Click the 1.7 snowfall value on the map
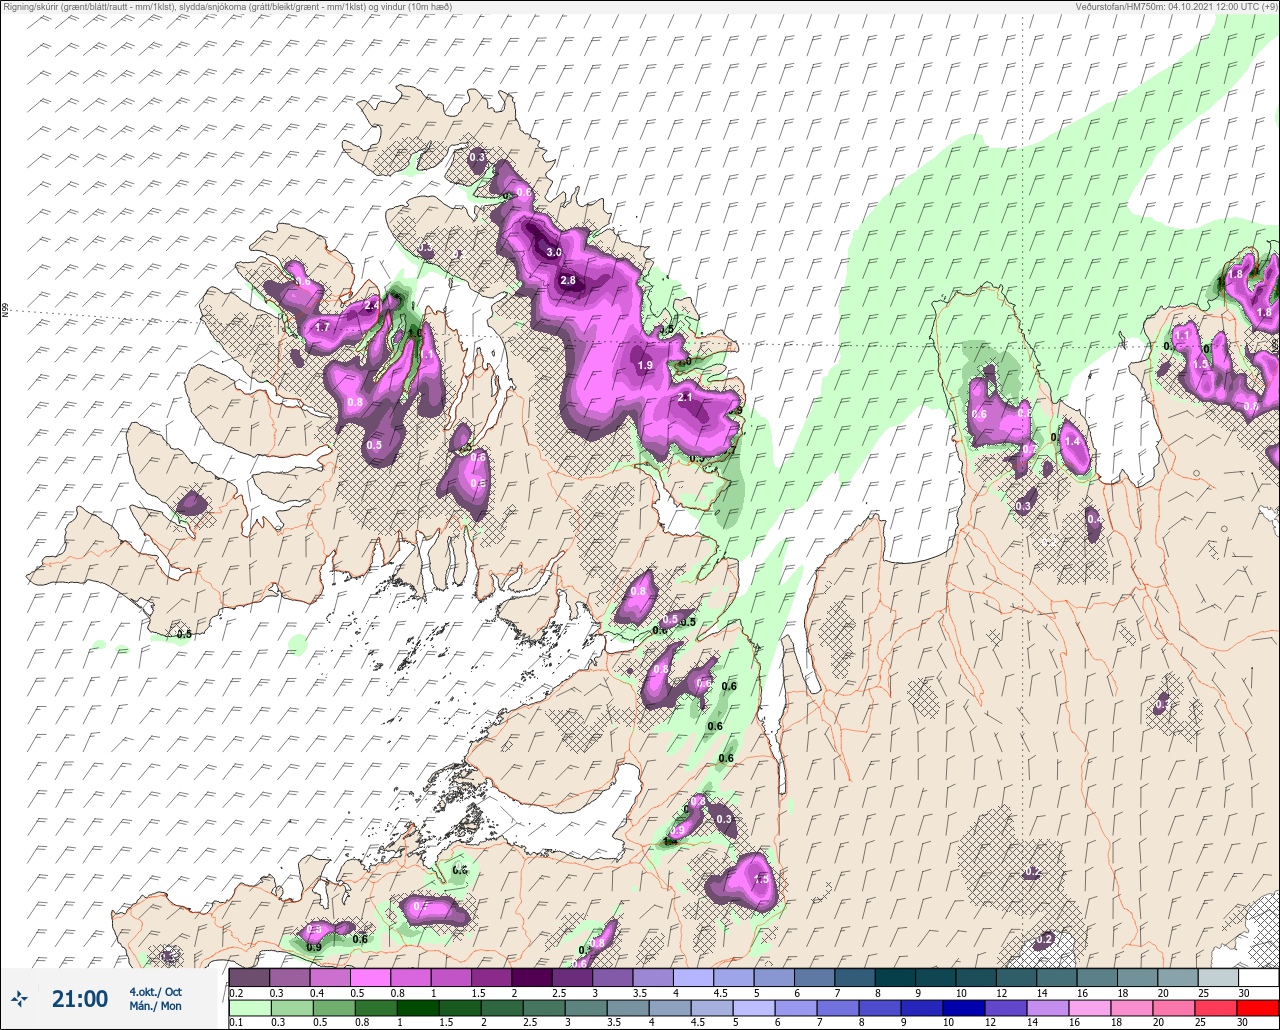 coord(322,327)
